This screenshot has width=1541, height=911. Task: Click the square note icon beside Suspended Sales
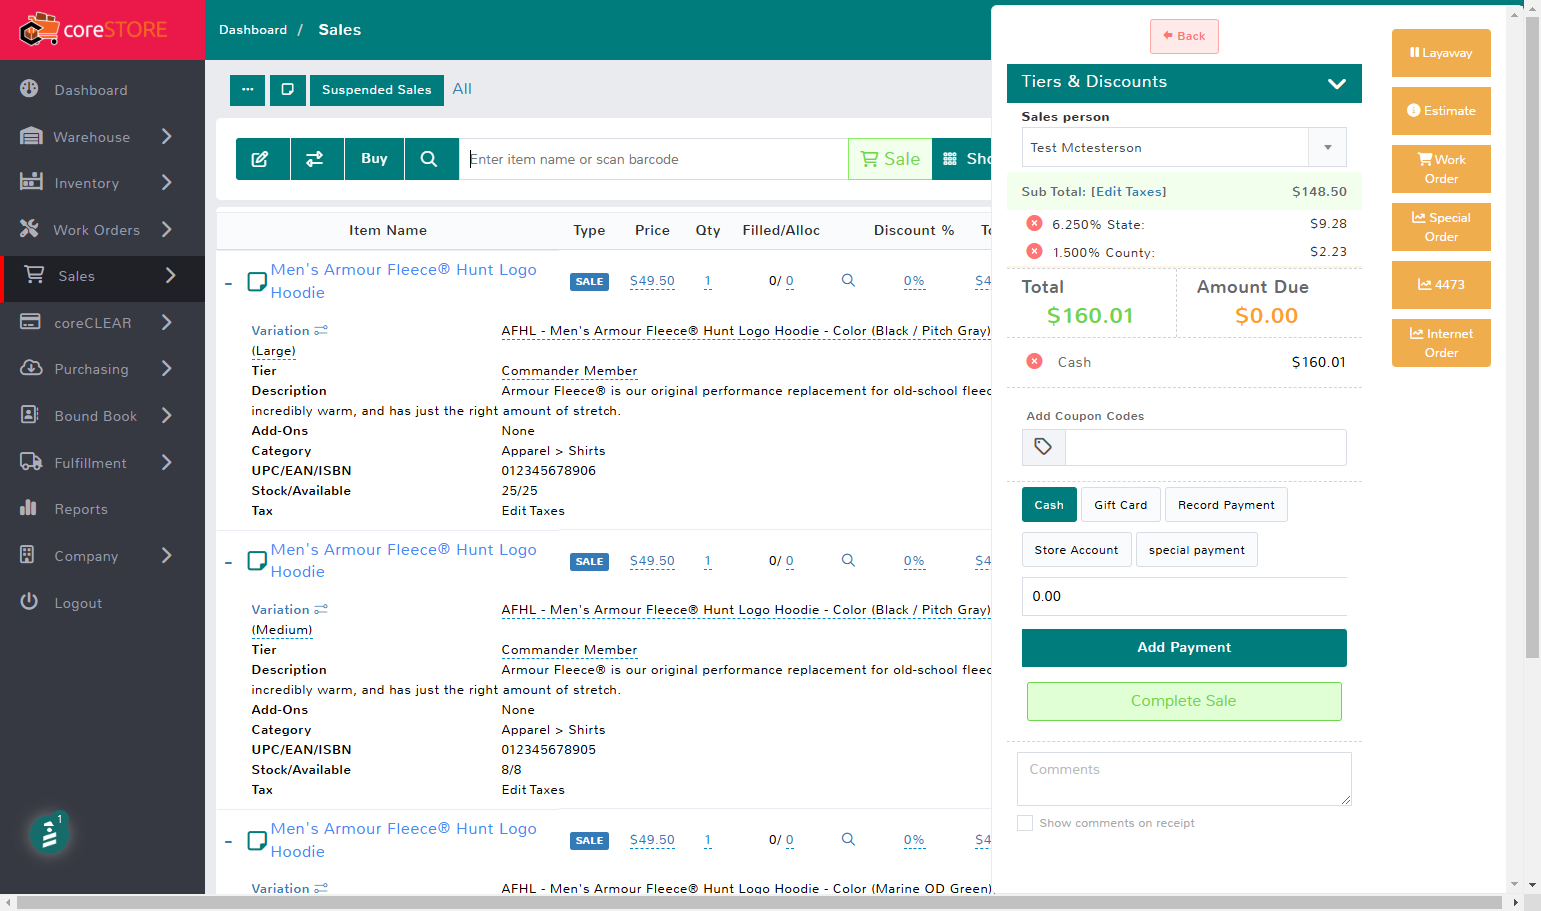287,90
